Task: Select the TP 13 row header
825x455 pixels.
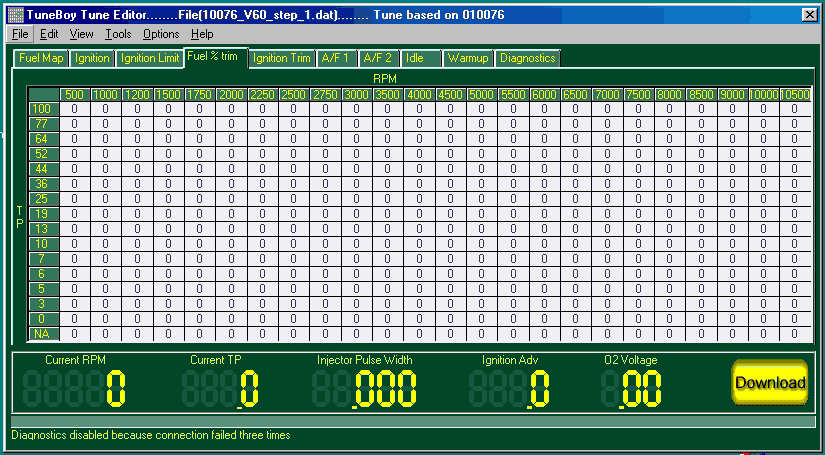Action: [x=43, y=229]
